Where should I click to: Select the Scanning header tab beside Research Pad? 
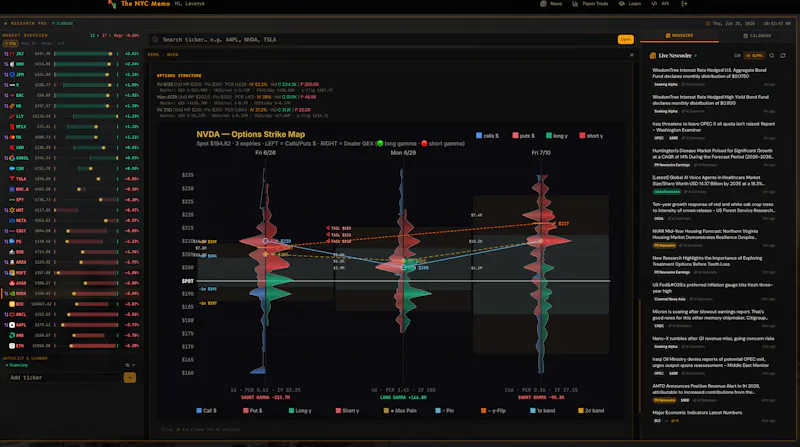click(x=63, y=23)
